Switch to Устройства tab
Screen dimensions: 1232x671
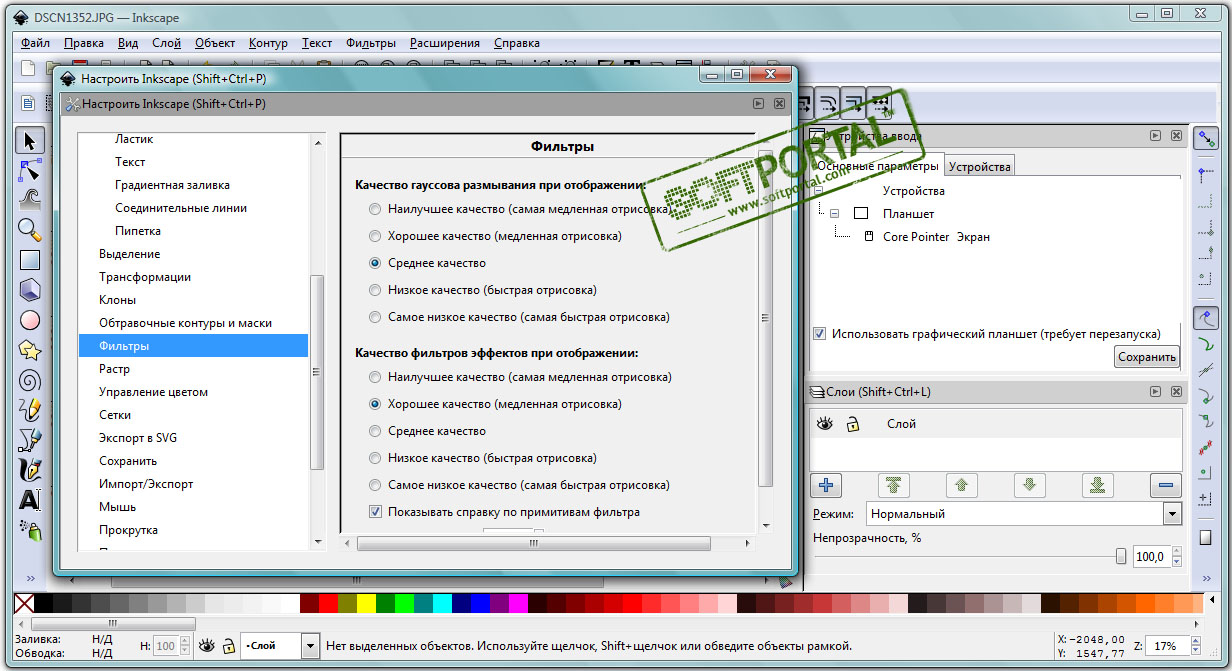(979, 167)
